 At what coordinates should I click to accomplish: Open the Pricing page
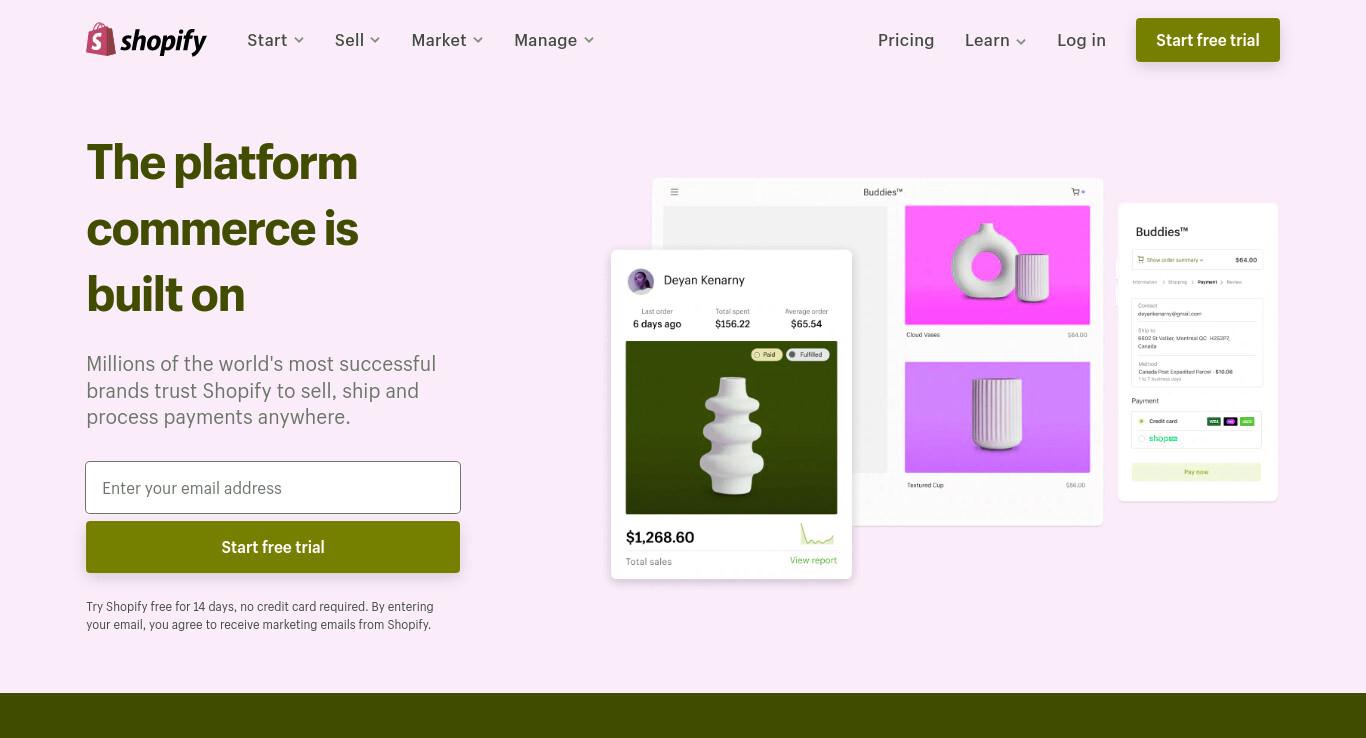click(x=906, y=40)
